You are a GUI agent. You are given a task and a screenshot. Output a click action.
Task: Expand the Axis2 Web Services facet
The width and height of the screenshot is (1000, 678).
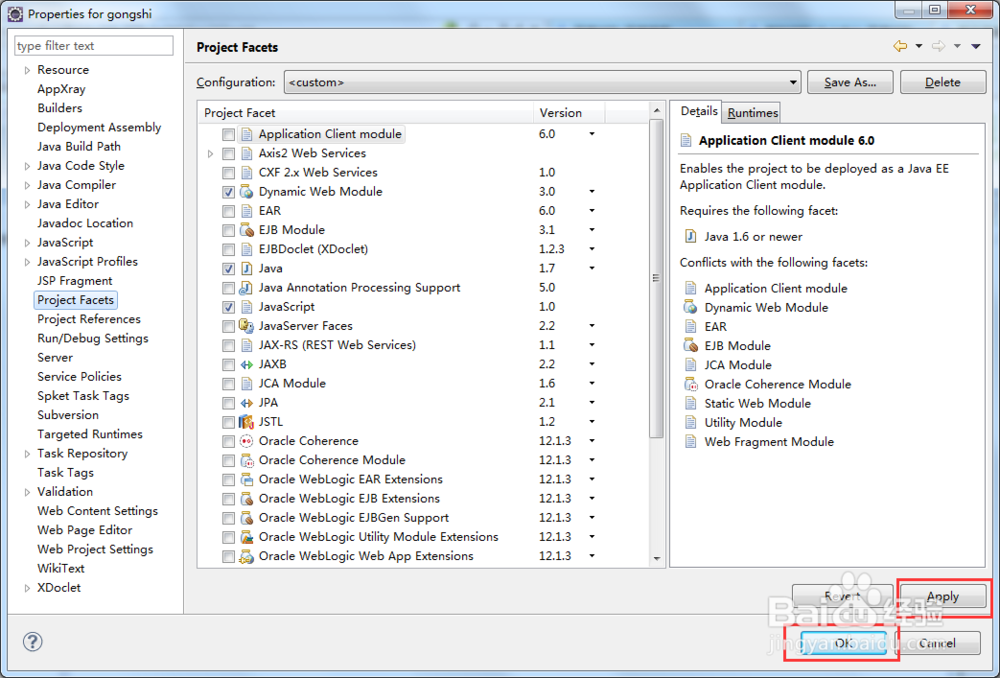pyautogui.click(x=210, y=154)
